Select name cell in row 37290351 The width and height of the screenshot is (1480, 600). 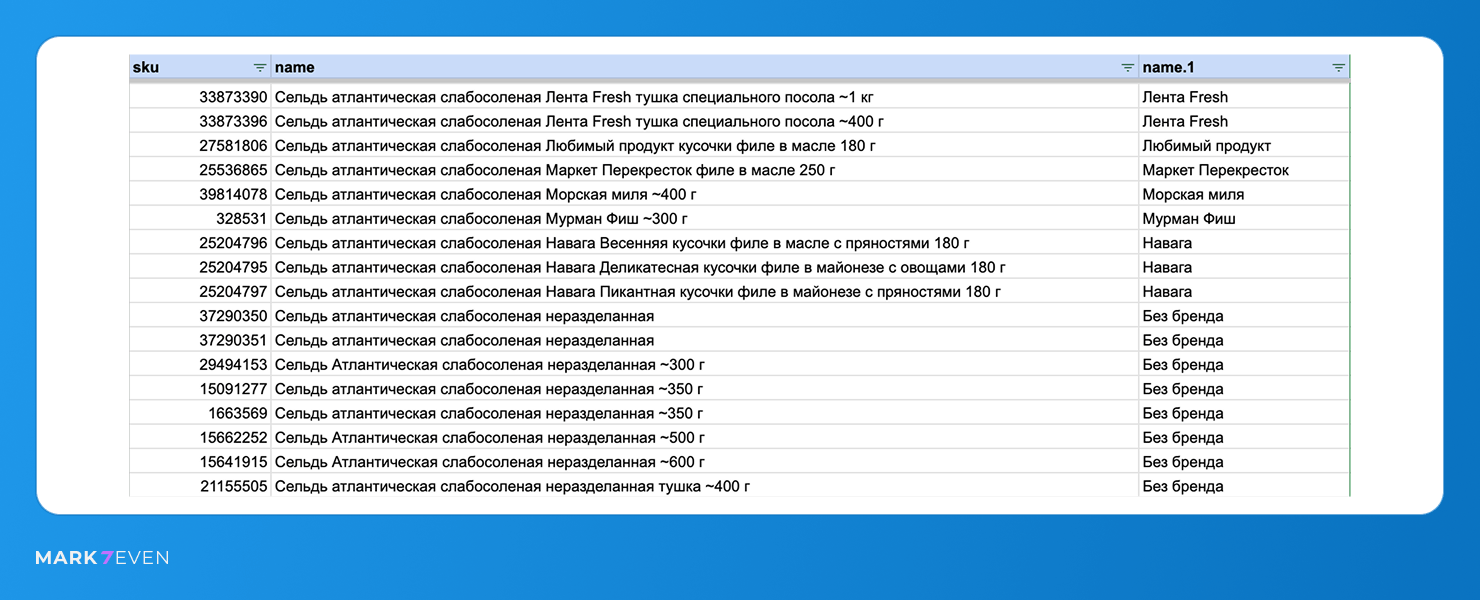(x=705, y=340)
